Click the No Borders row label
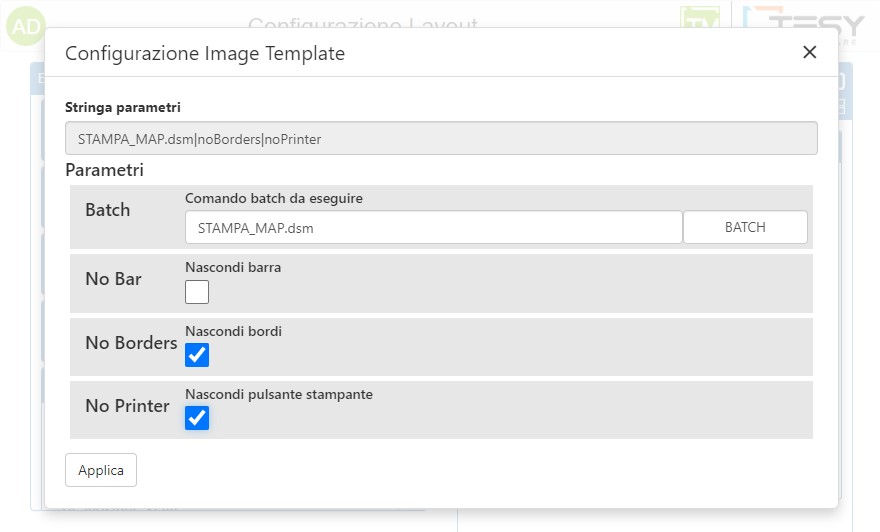 coord(131,343)
